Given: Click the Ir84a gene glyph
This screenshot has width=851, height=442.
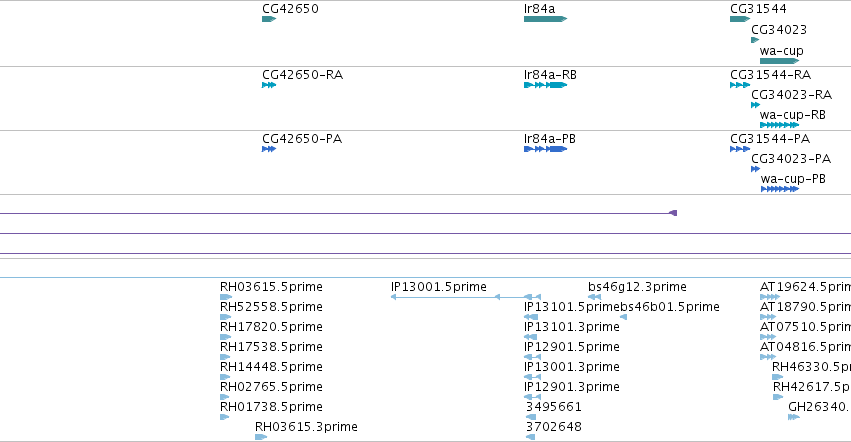Looking at the screenshot, I should pos(545,19).
